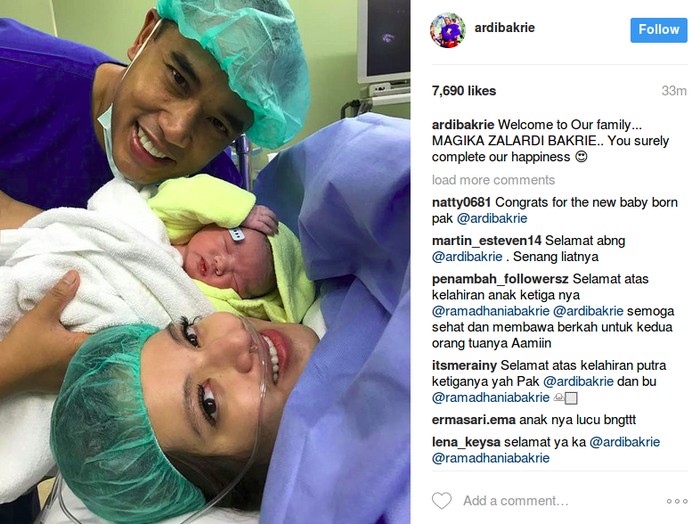
Task: View the 7,690 likes list
Action: pyautogui.click(x=464, y=91)
